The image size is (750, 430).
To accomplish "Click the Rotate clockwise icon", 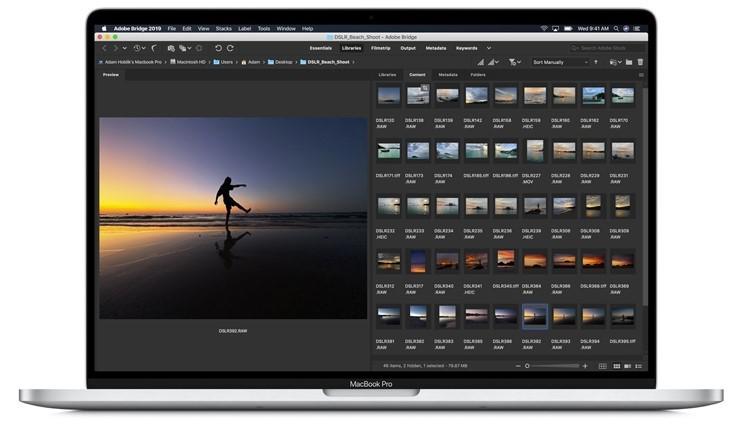I will [x=230, y=48].
